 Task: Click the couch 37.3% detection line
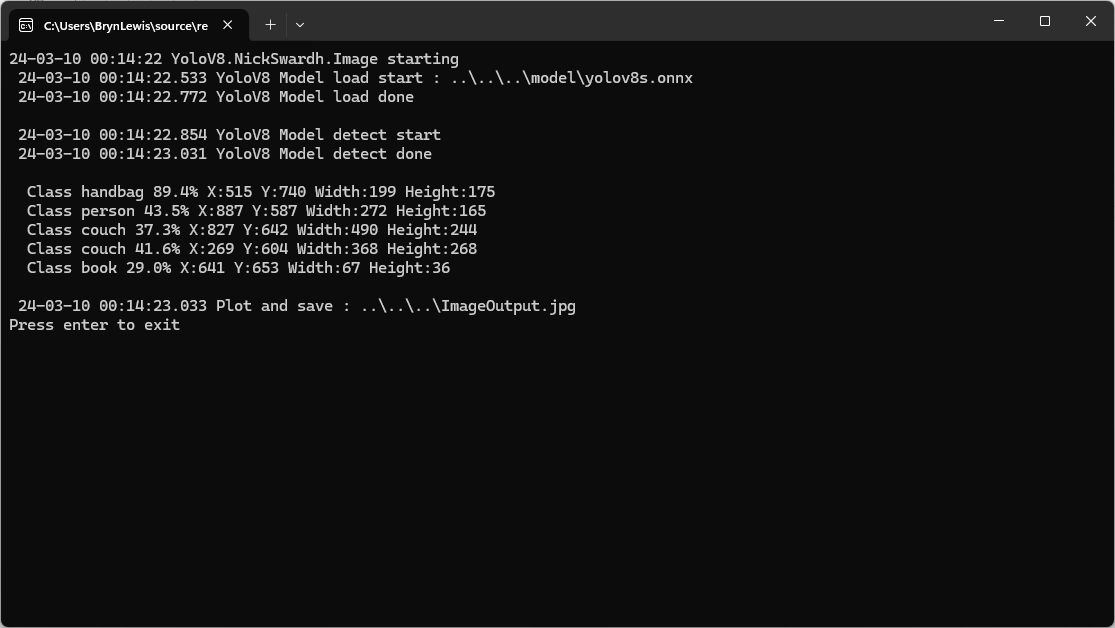(251, 230)
